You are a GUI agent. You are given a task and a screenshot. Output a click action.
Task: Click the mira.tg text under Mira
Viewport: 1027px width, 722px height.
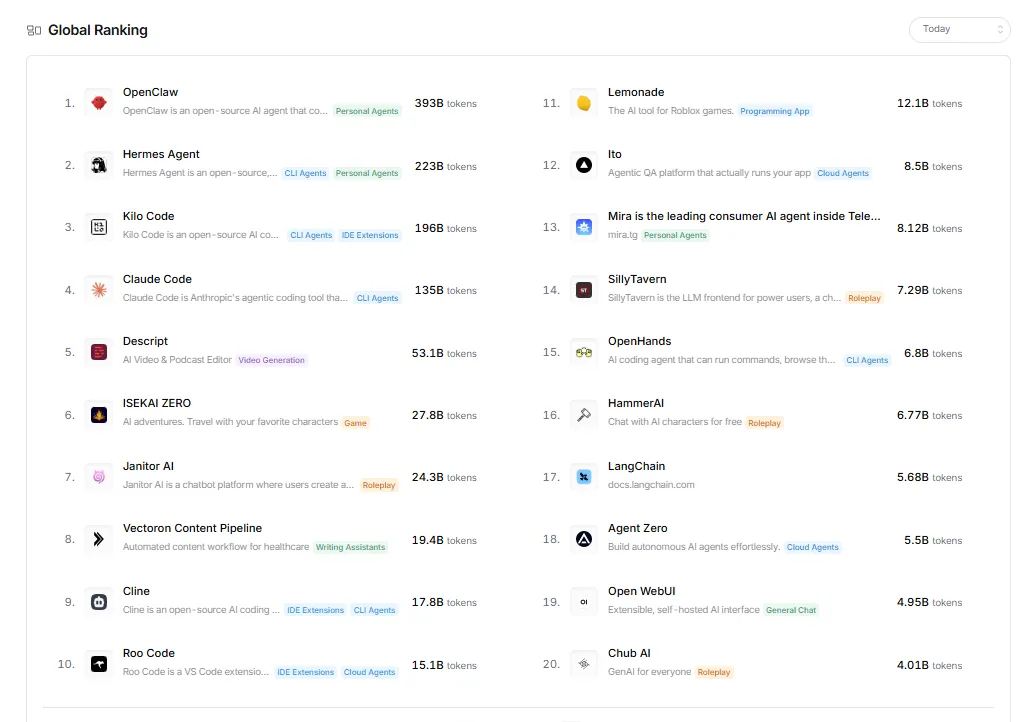click(622, 235)
